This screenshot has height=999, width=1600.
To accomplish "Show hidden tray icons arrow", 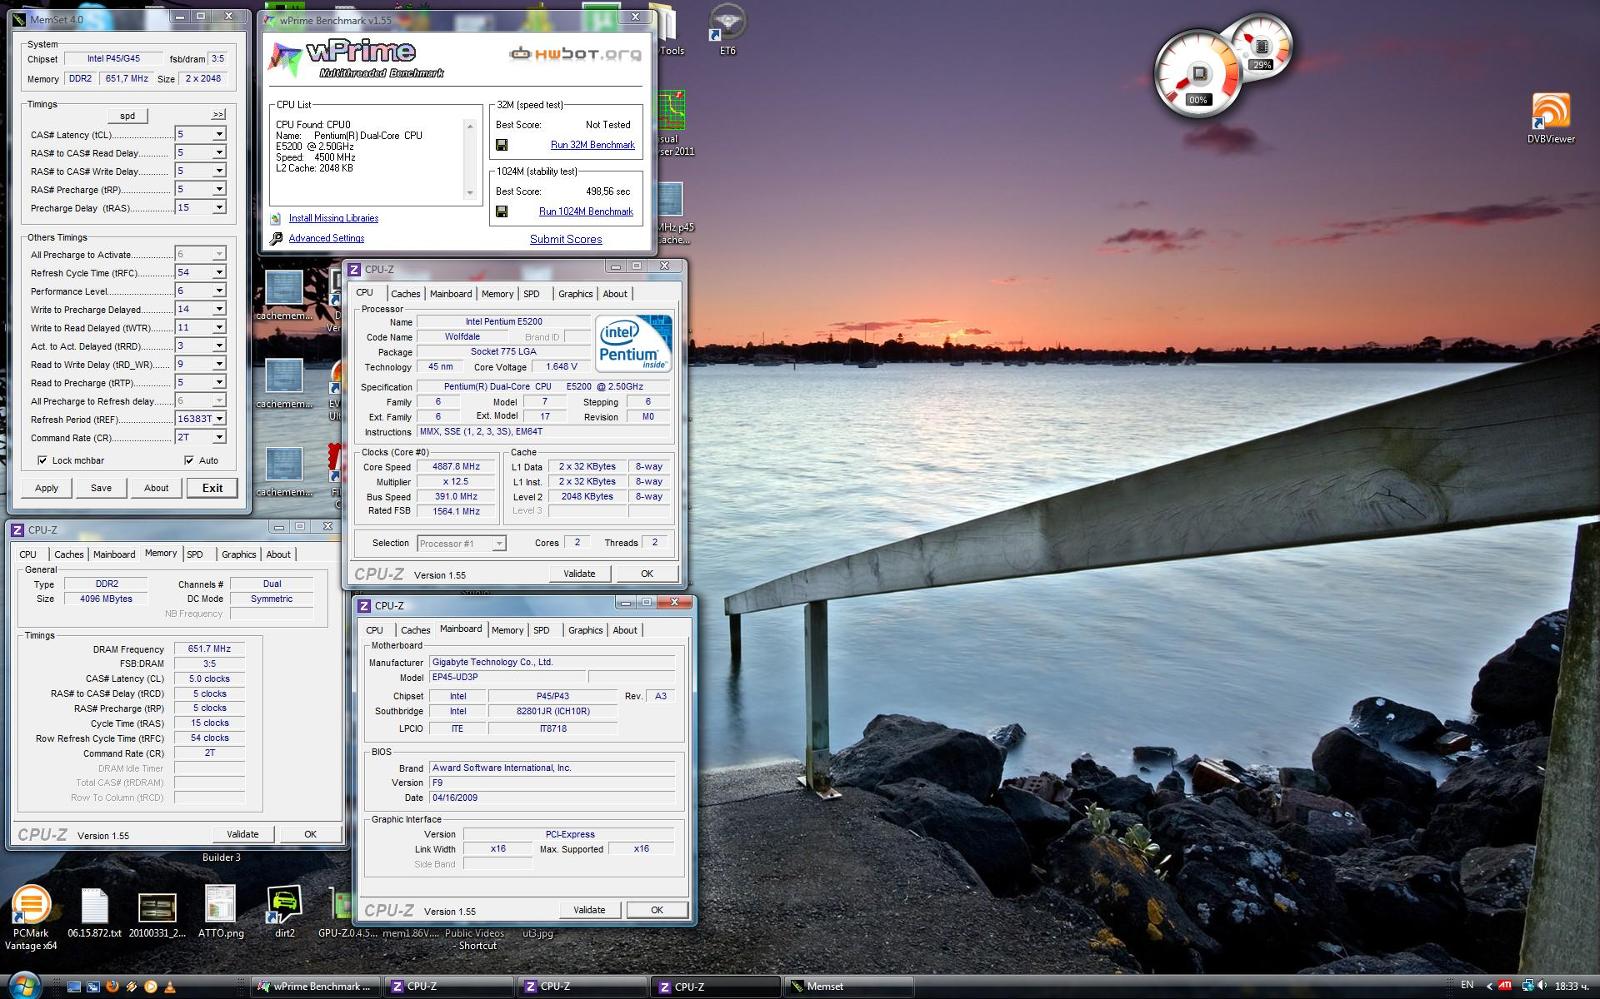I will click(1488, 986).
